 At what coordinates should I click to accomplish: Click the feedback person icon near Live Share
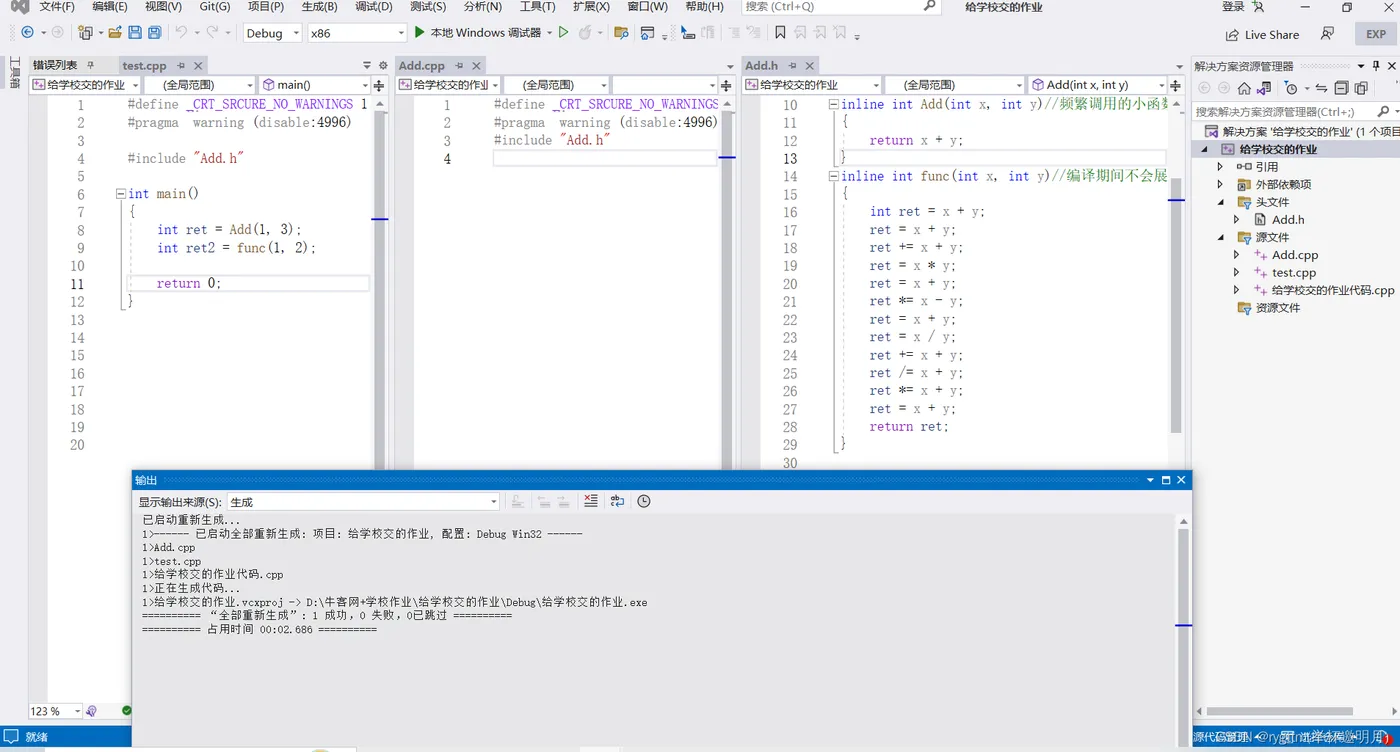1327,34
